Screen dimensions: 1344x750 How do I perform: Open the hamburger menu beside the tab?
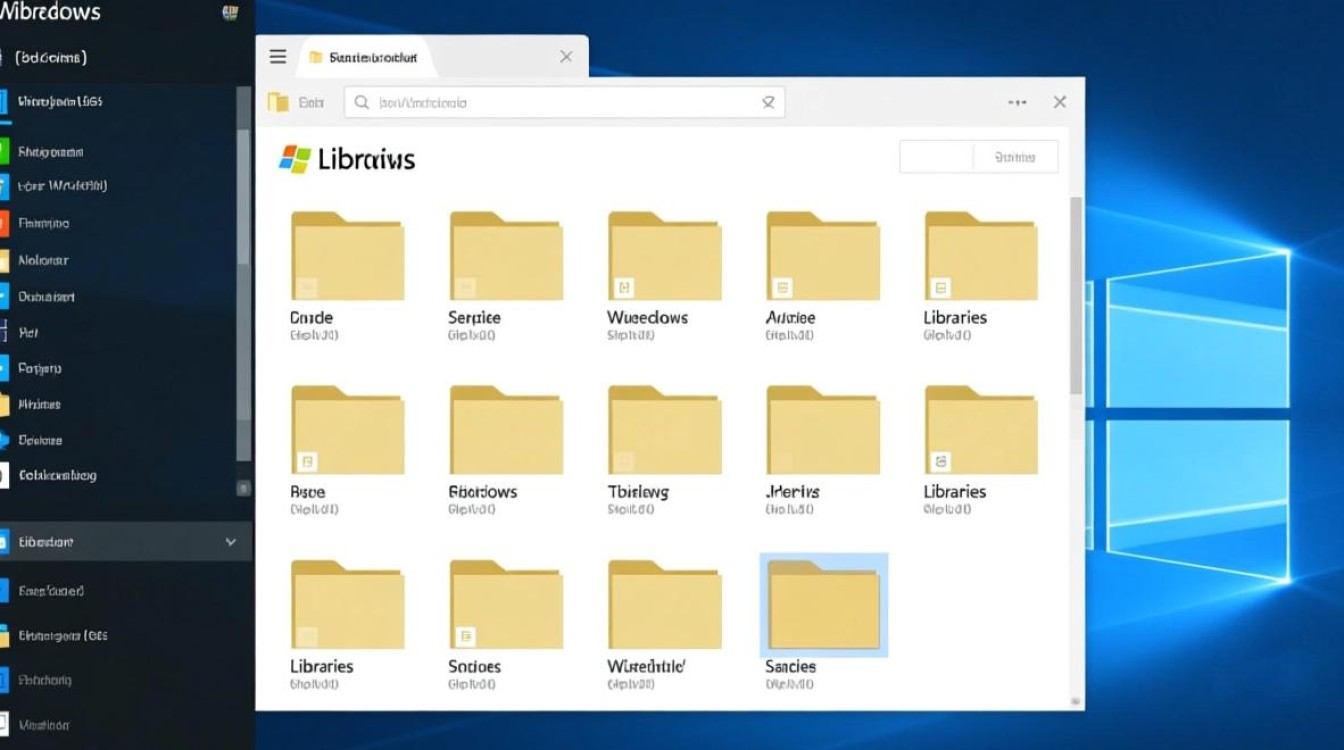click(278, 57)
